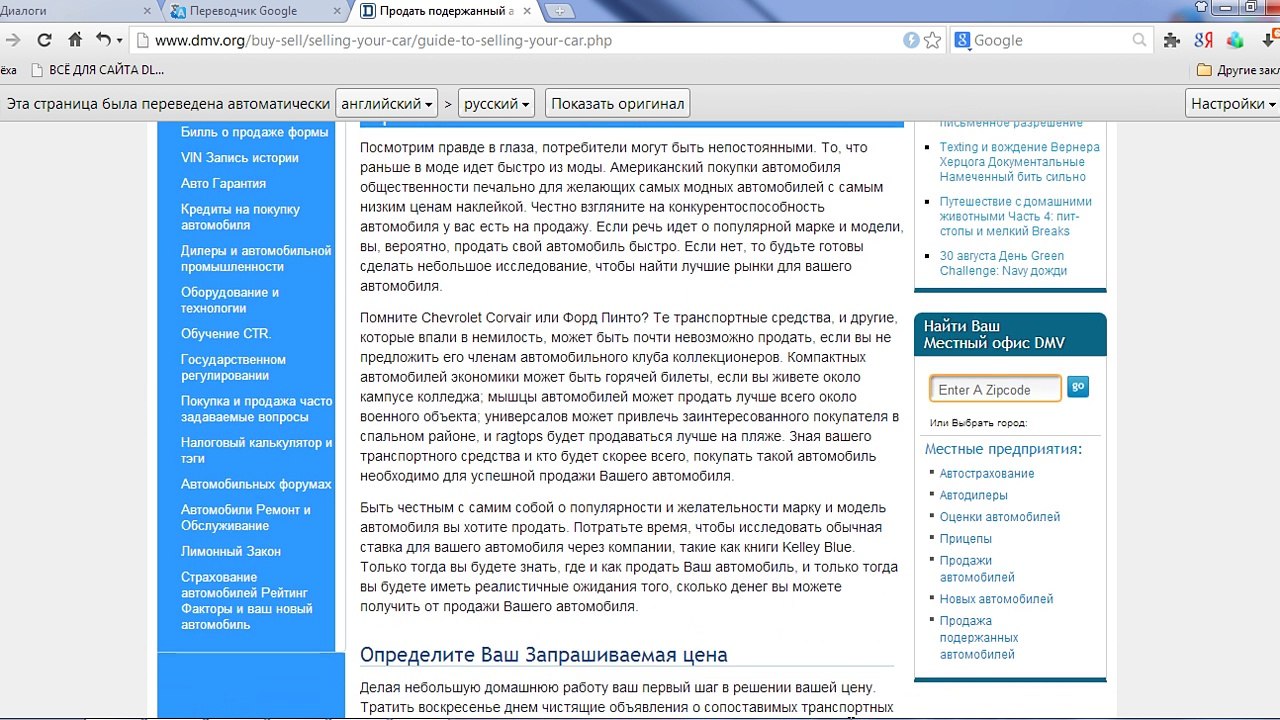Open translation Настройки dropdown

(x=1233, y=104)
